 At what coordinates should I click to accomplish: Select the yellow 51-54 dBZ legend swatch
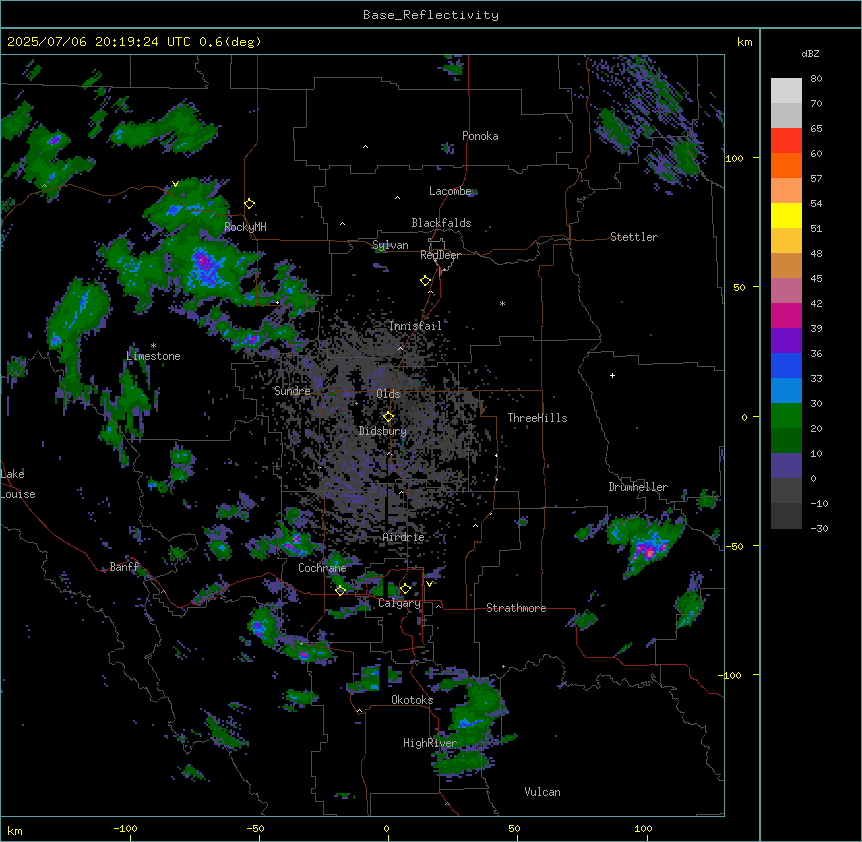click(786, 215)
